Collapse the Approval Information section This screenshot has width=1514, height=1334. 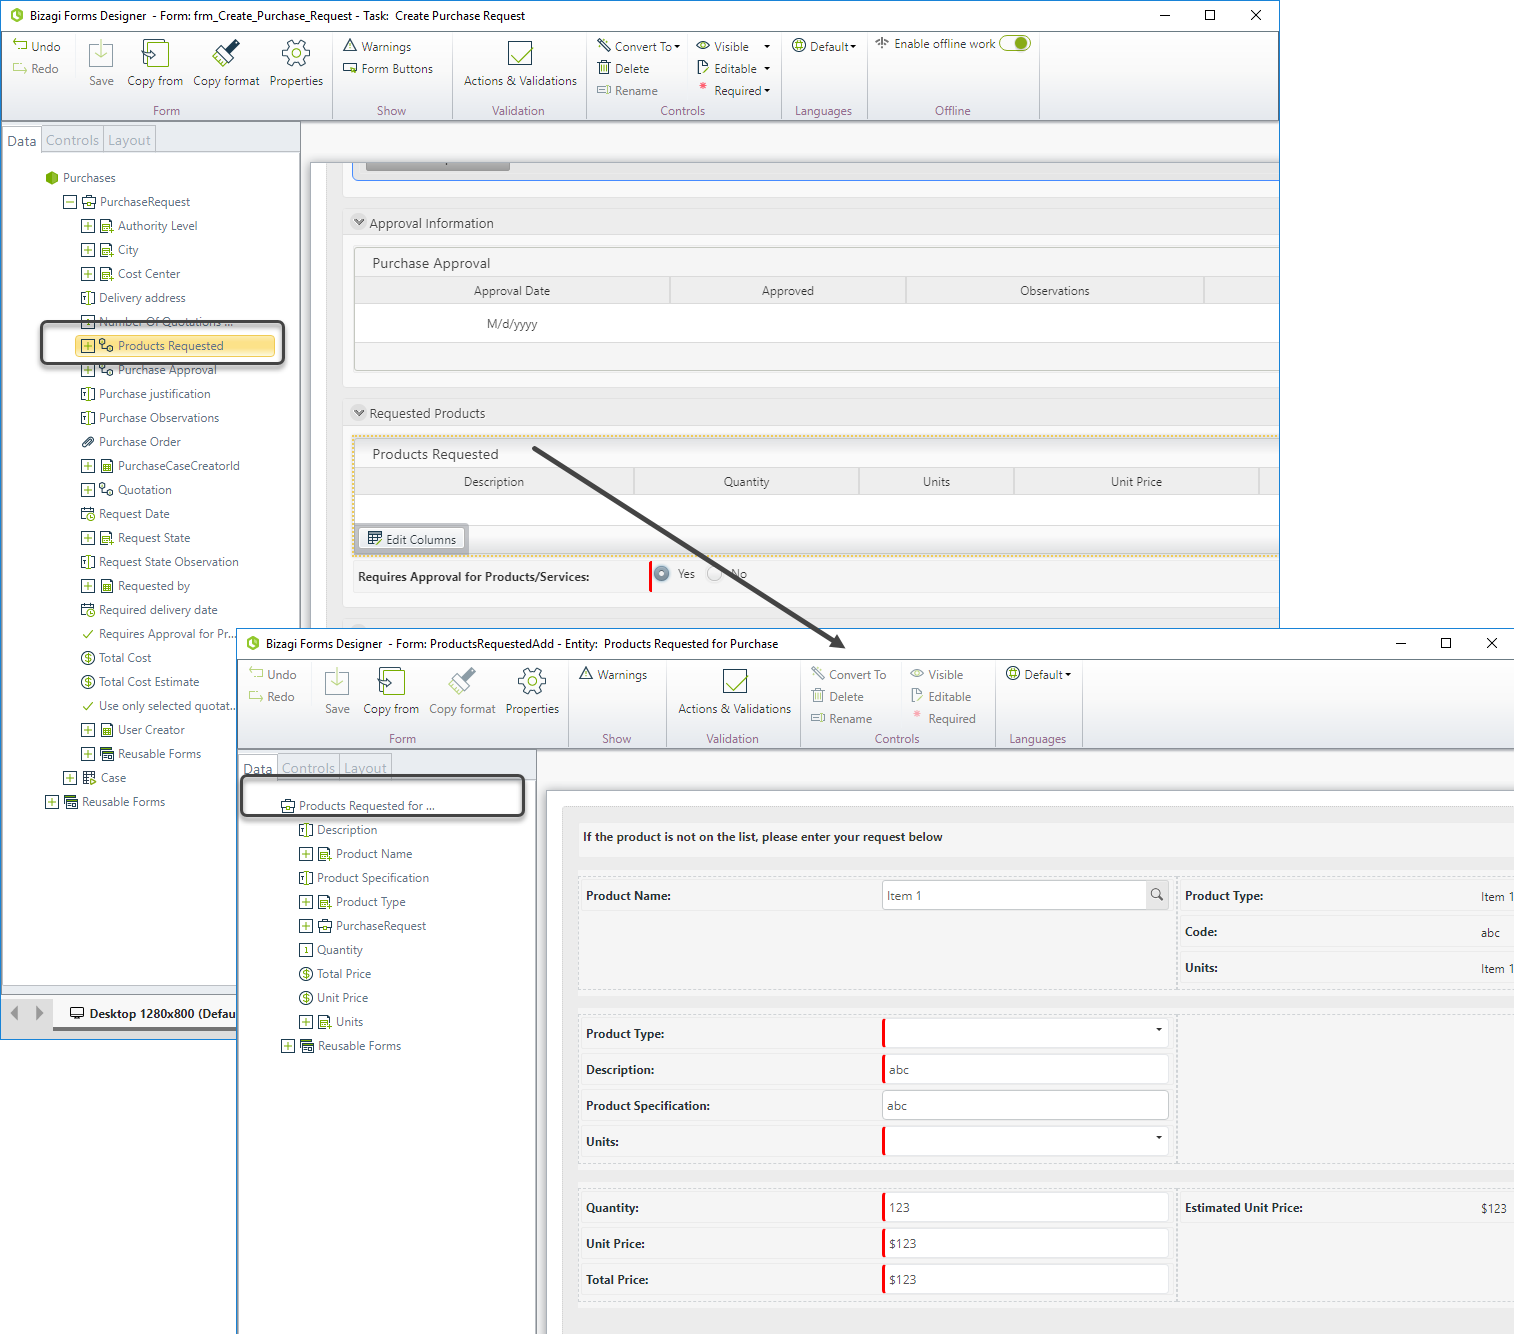coord(359,223)
